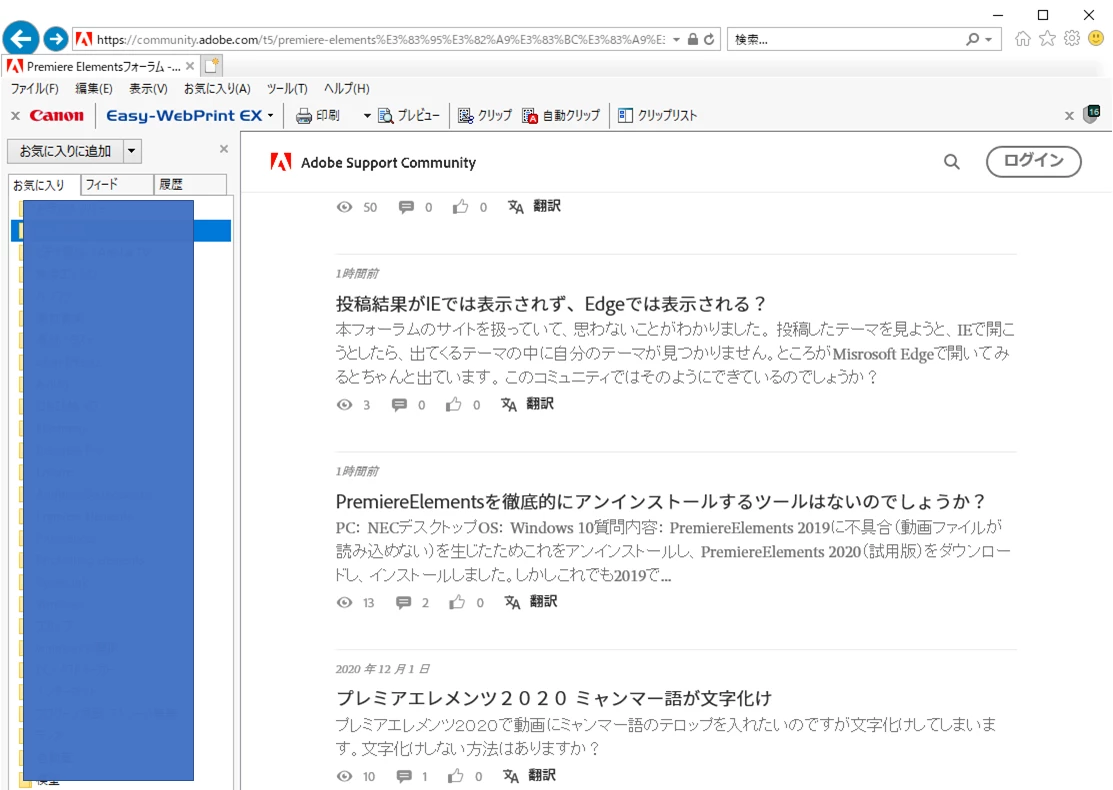Close the Premiere Elements forum tab

pyautogui.click(x=190, y=66)
